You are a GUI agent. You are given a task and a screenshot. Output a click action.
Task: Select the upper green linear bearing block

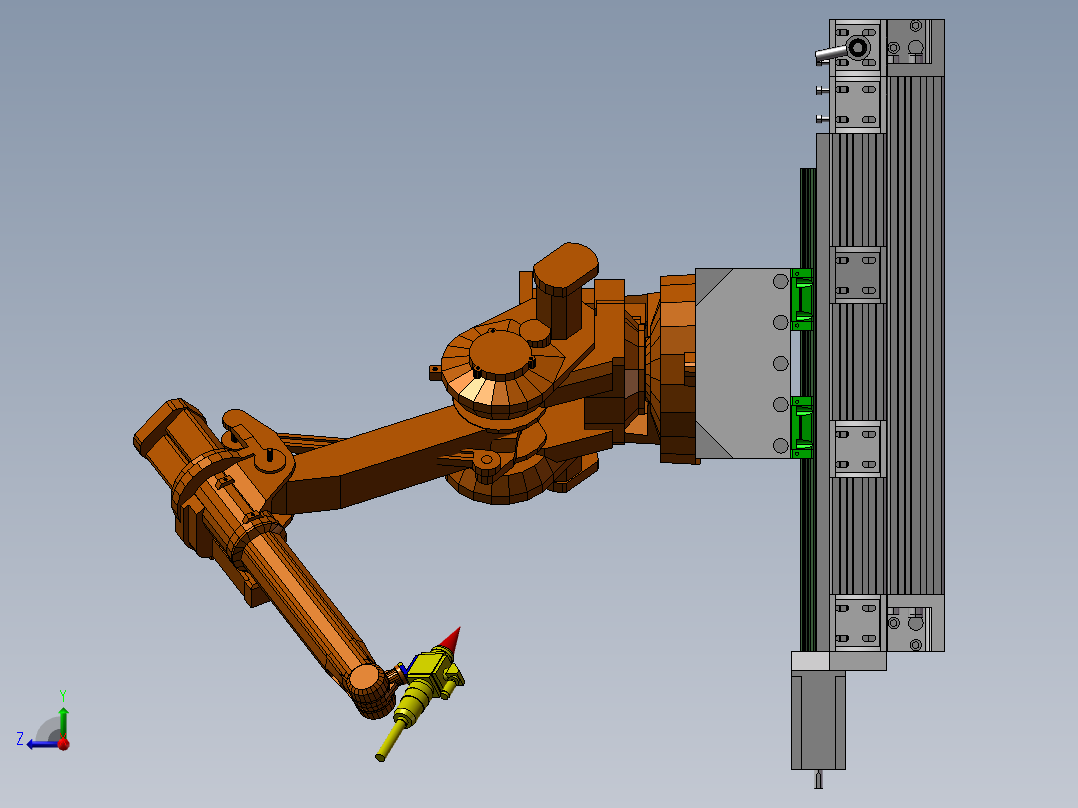[x=802, y=299]
